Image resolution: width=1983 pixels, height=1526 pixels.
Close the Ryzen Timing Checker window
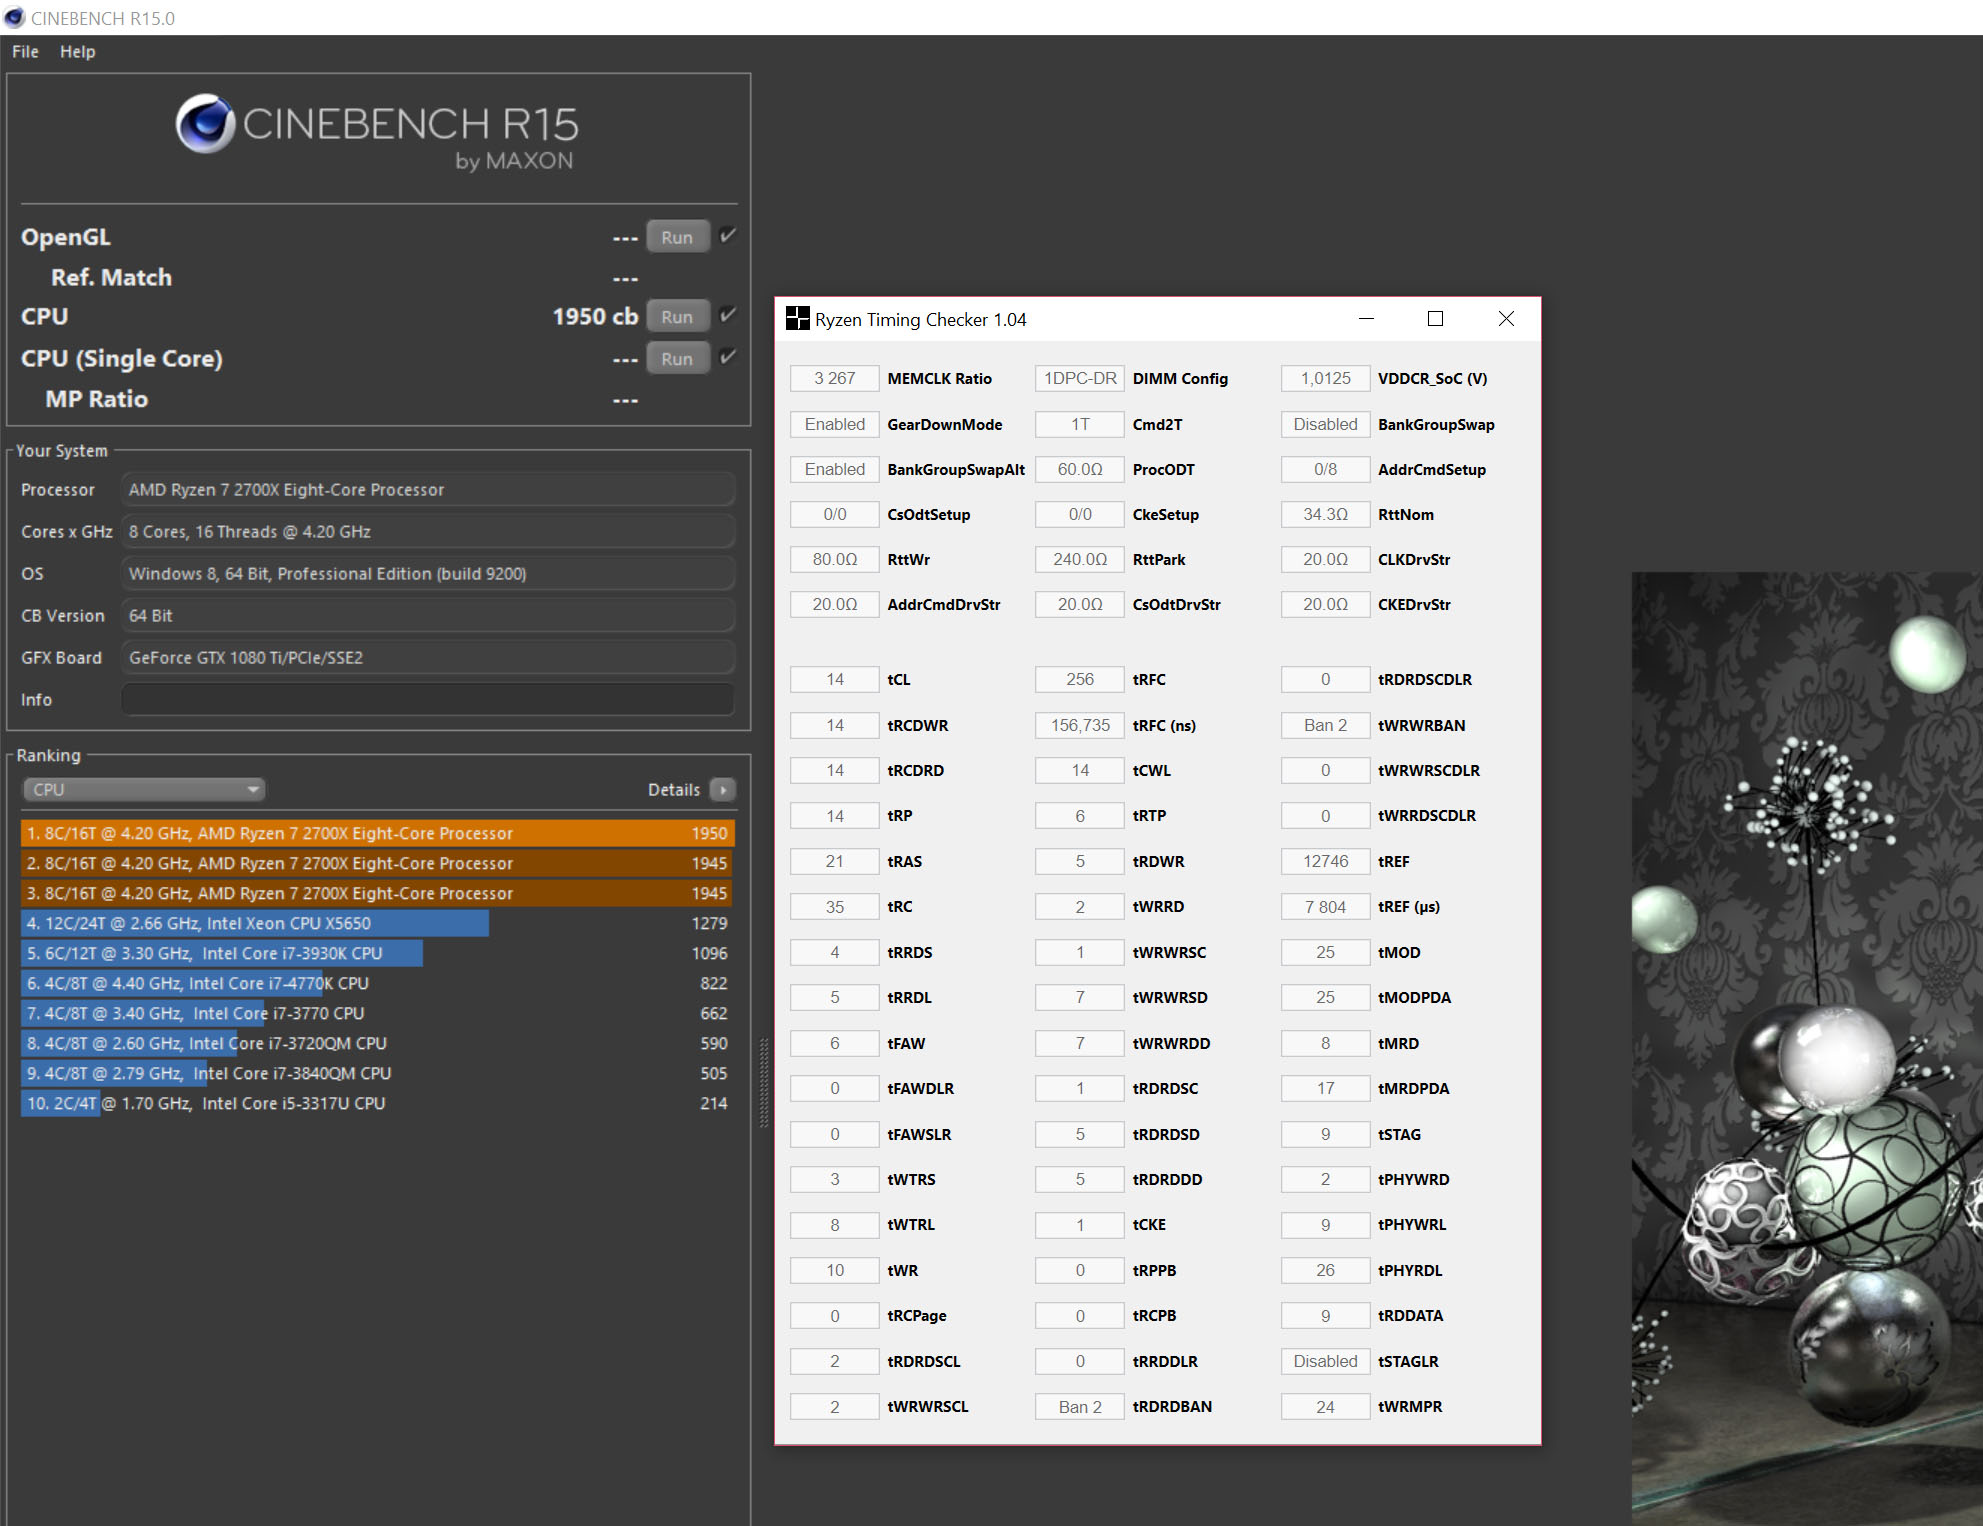coord(1506,319)
